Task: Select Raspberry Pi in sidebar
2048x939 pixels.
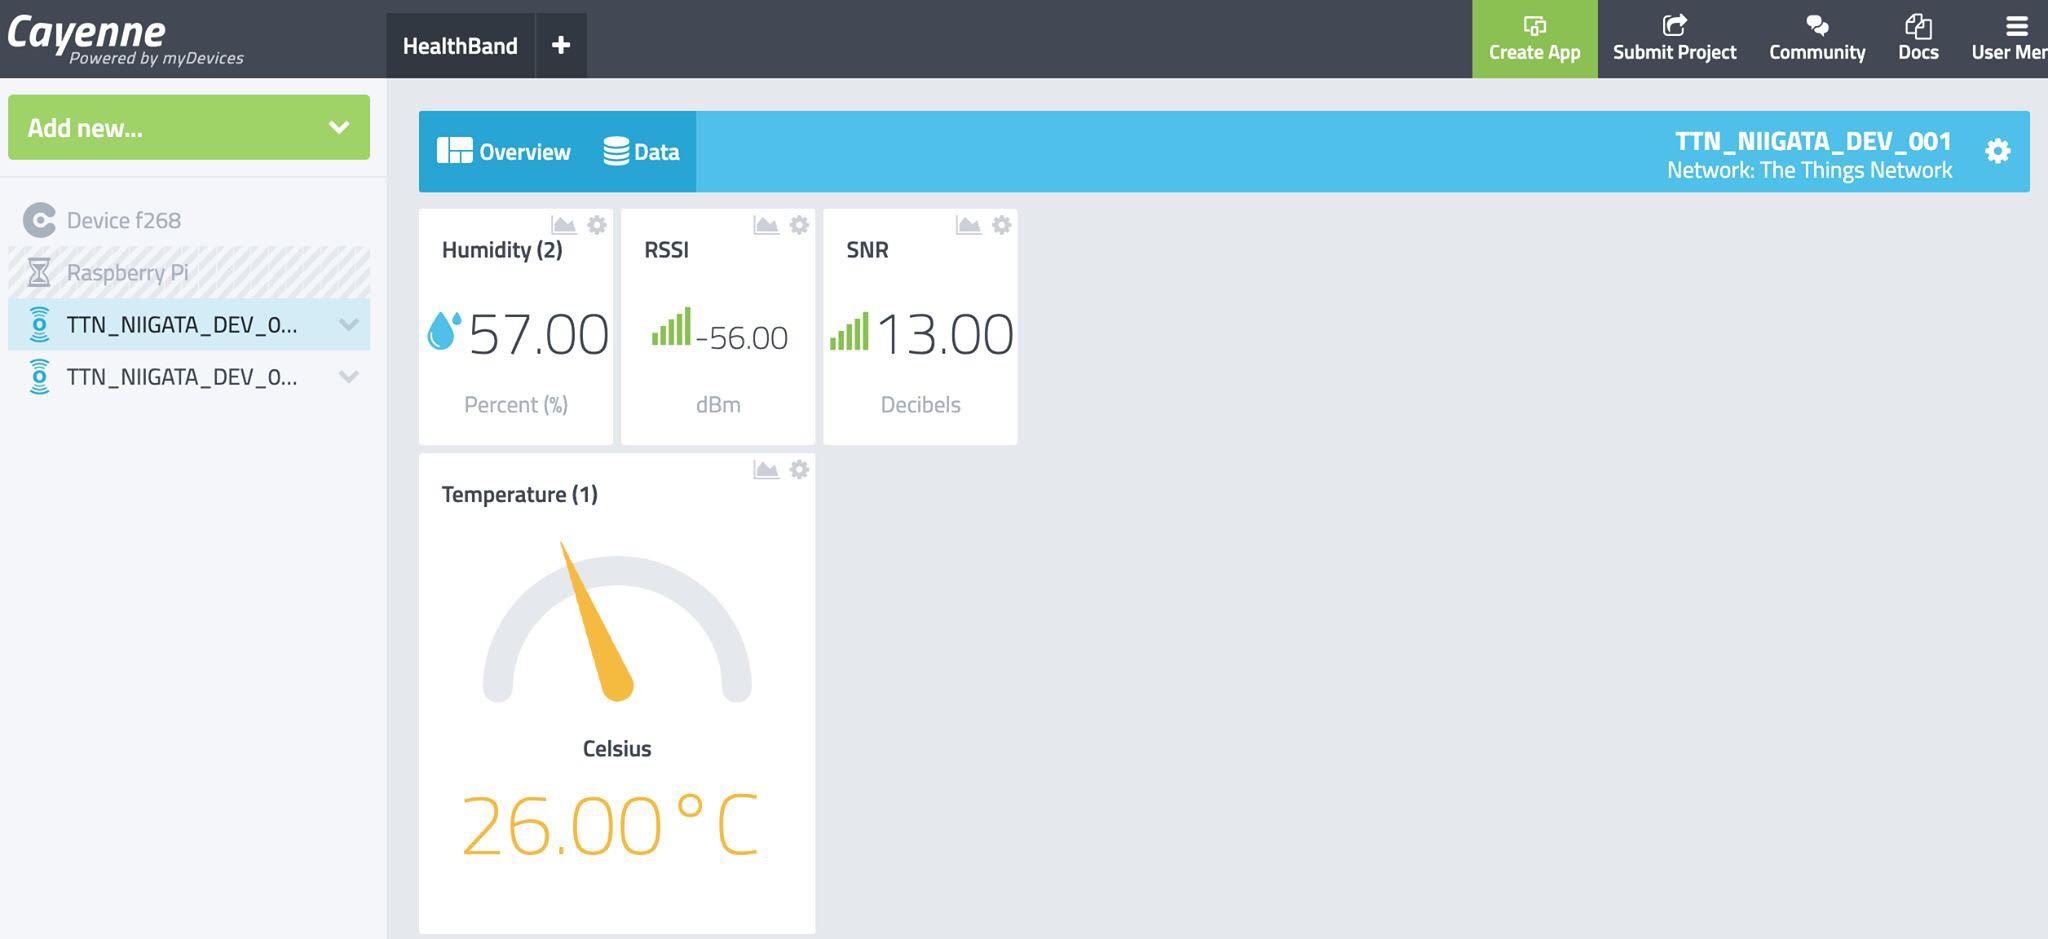Action: coord(189,272)
